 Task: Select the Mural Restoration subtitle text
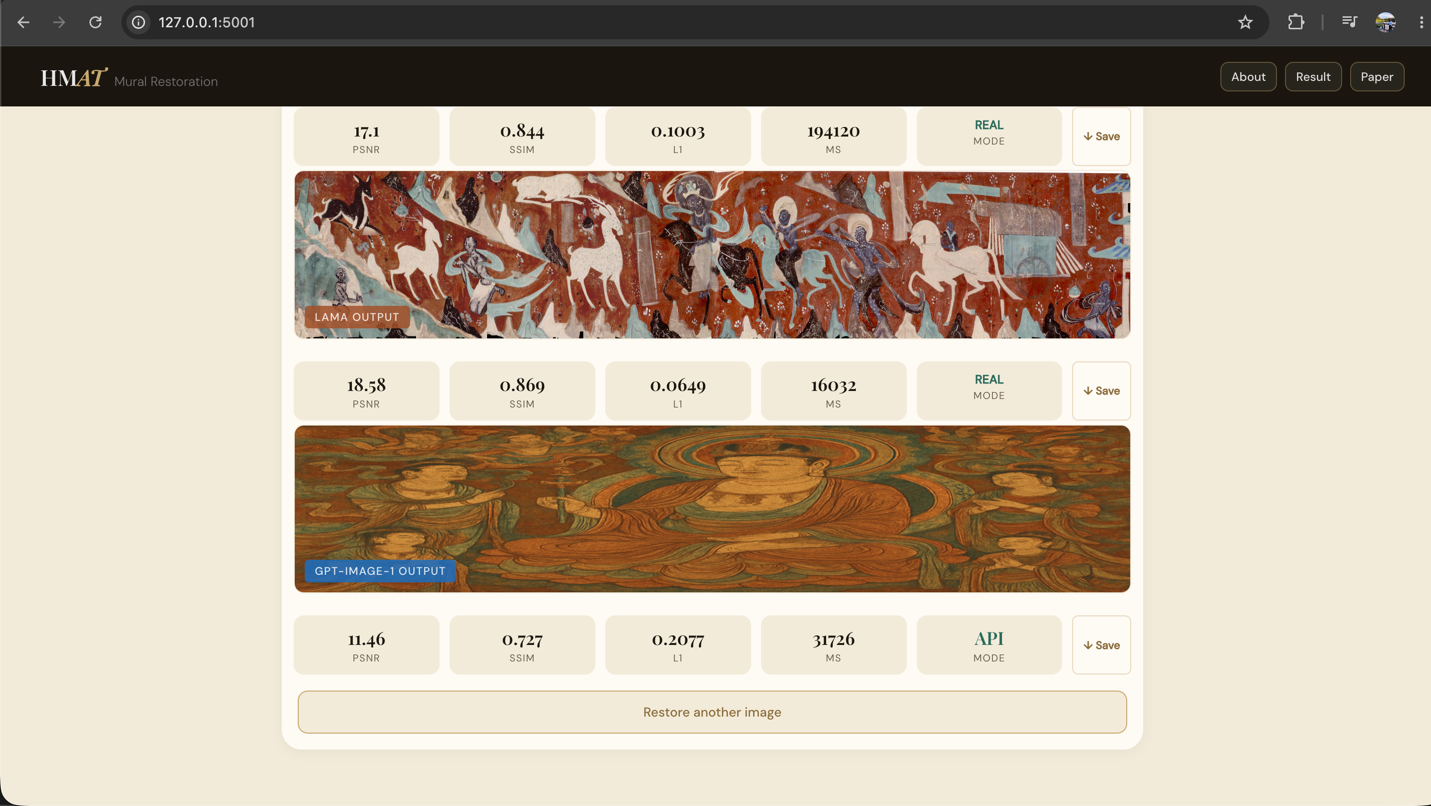coord(166,82)
